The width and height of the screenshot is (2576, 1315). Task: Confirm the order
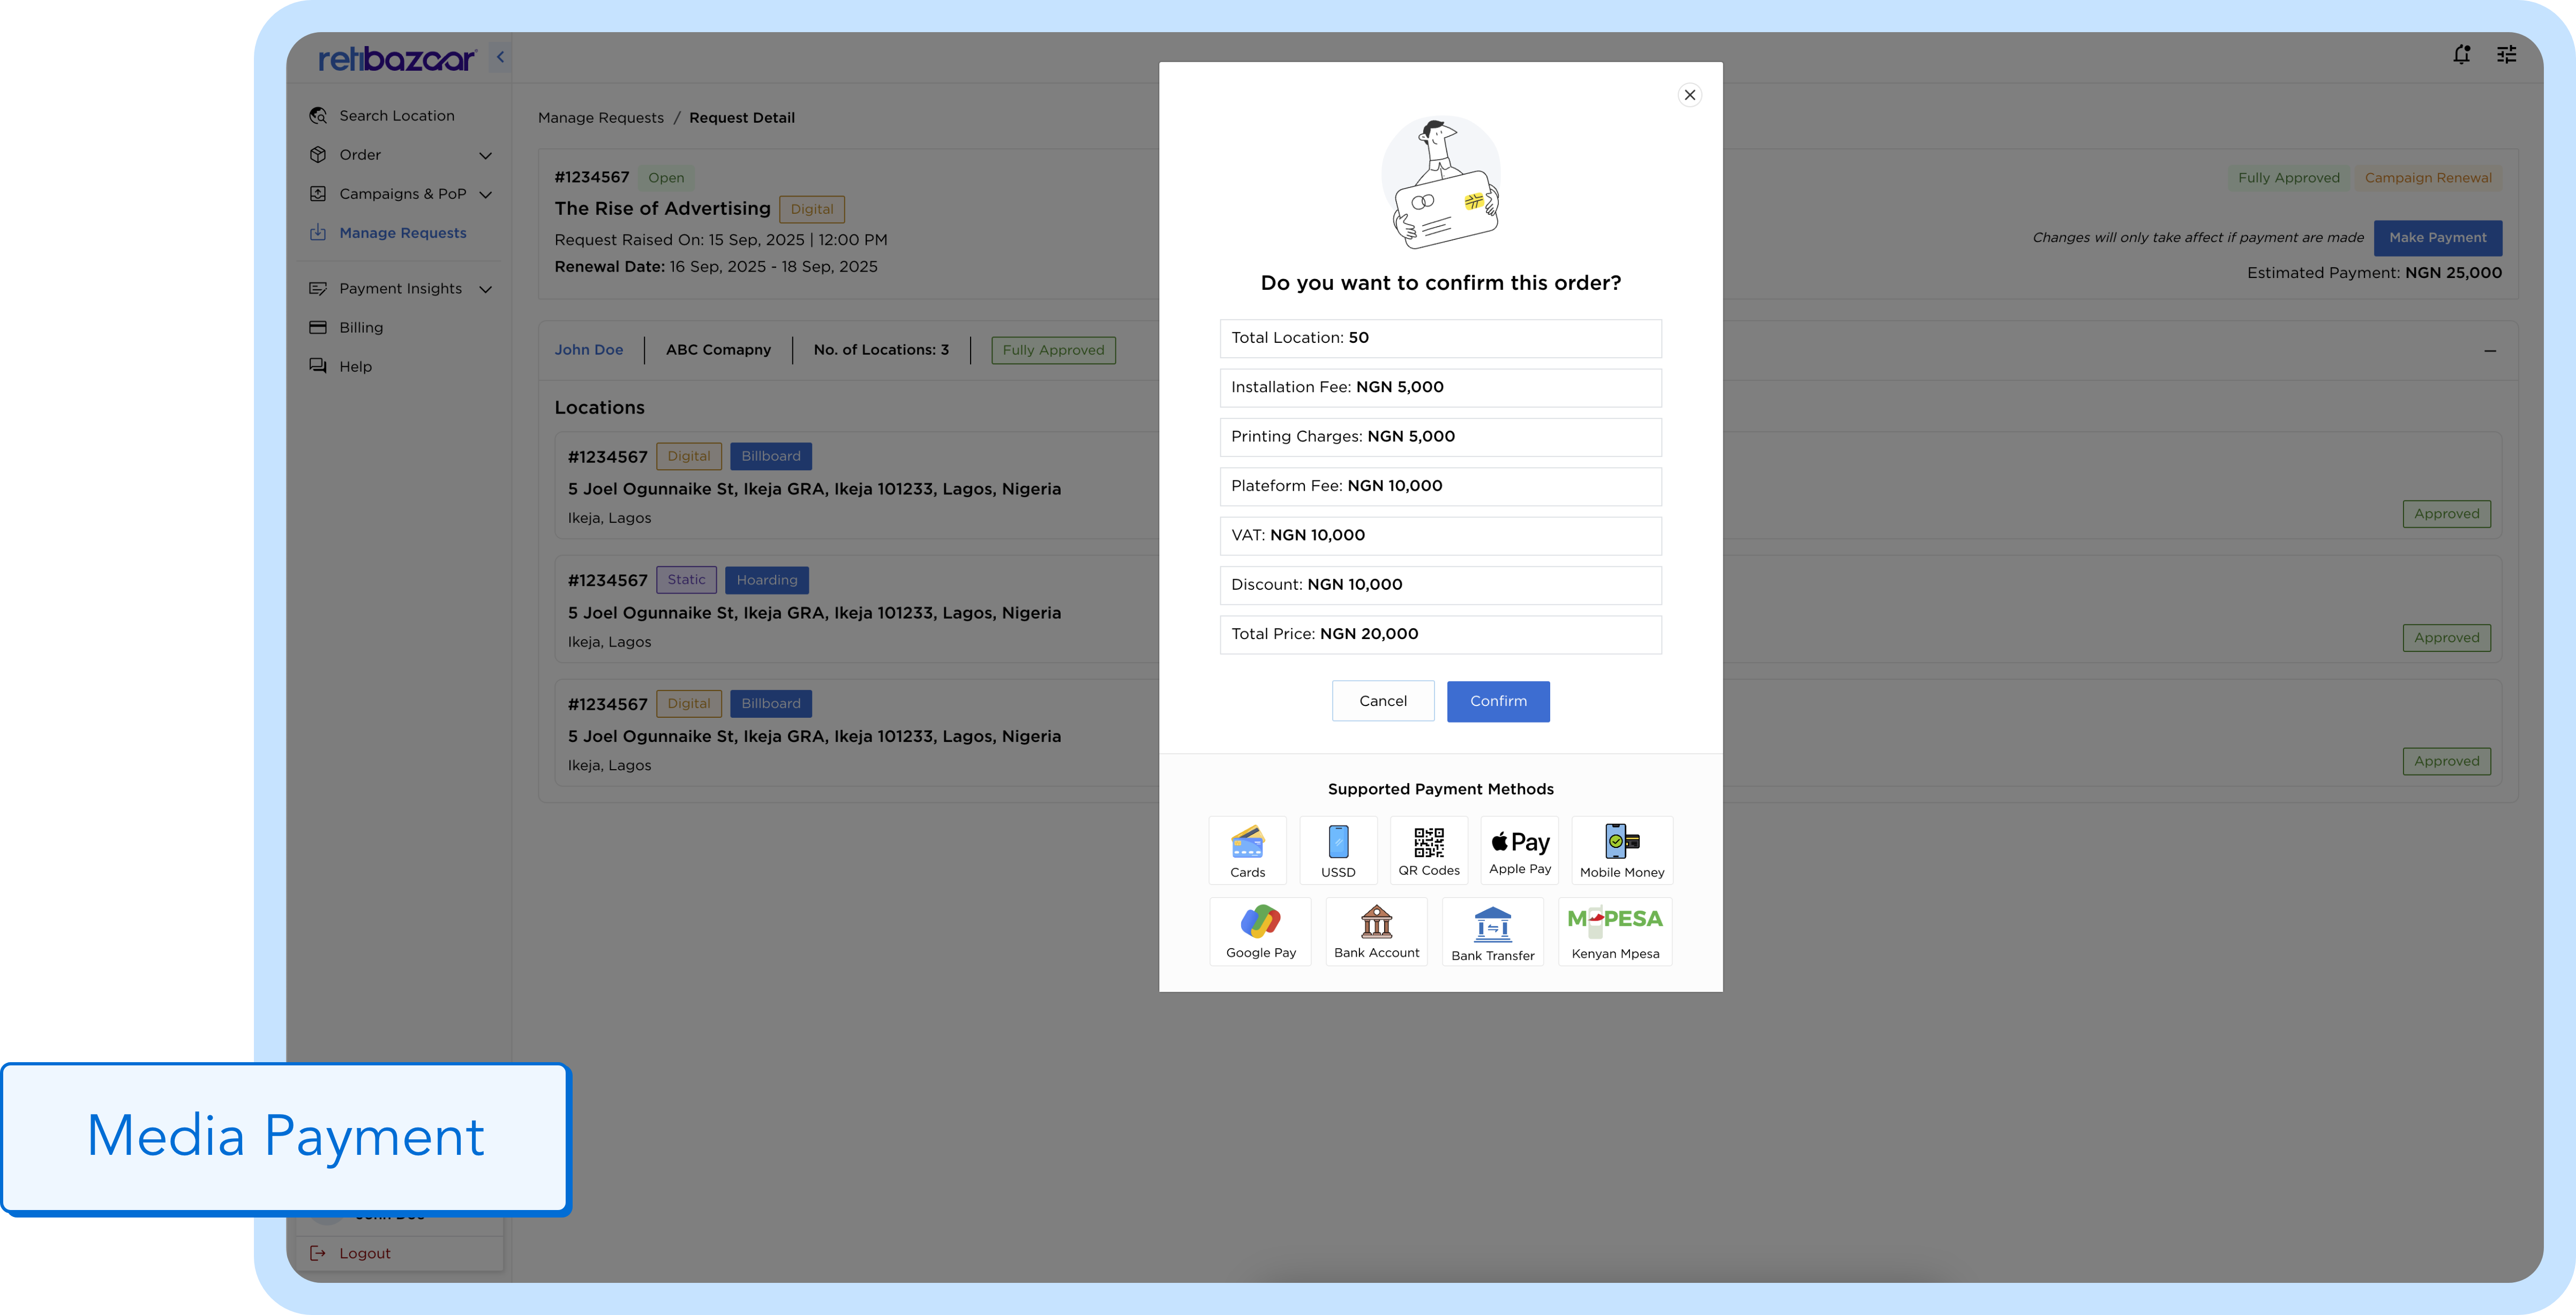point(1498,701)
